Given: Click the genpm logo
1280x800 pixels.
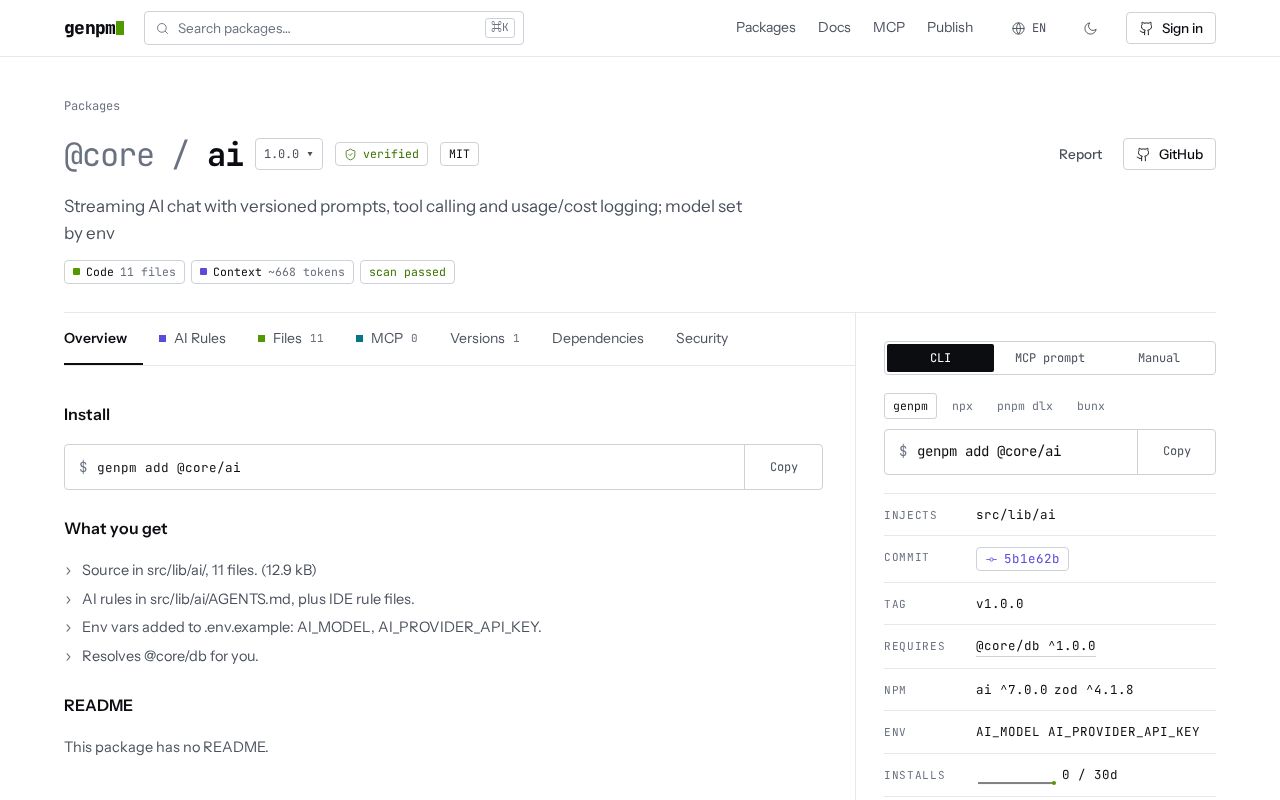Looking at the screenshot, I should (94, 28).
